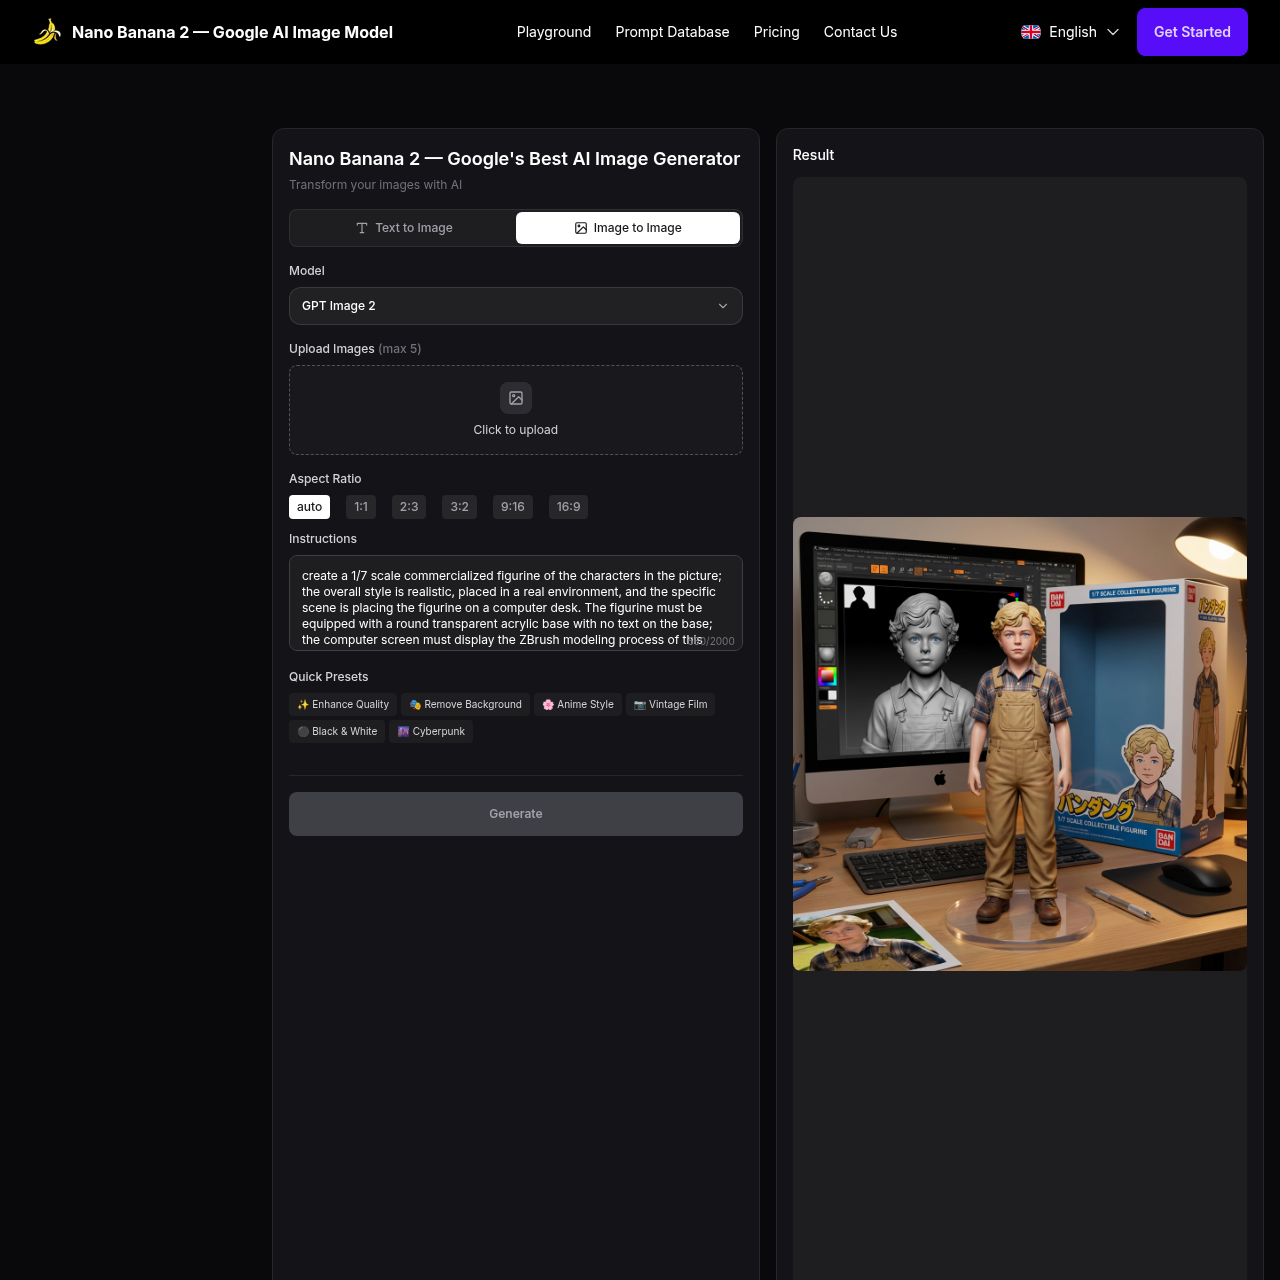This screenshot has height=1280, width=1280.
Task: Apply the Remove Background preset
Action: (x=465, y=705)
